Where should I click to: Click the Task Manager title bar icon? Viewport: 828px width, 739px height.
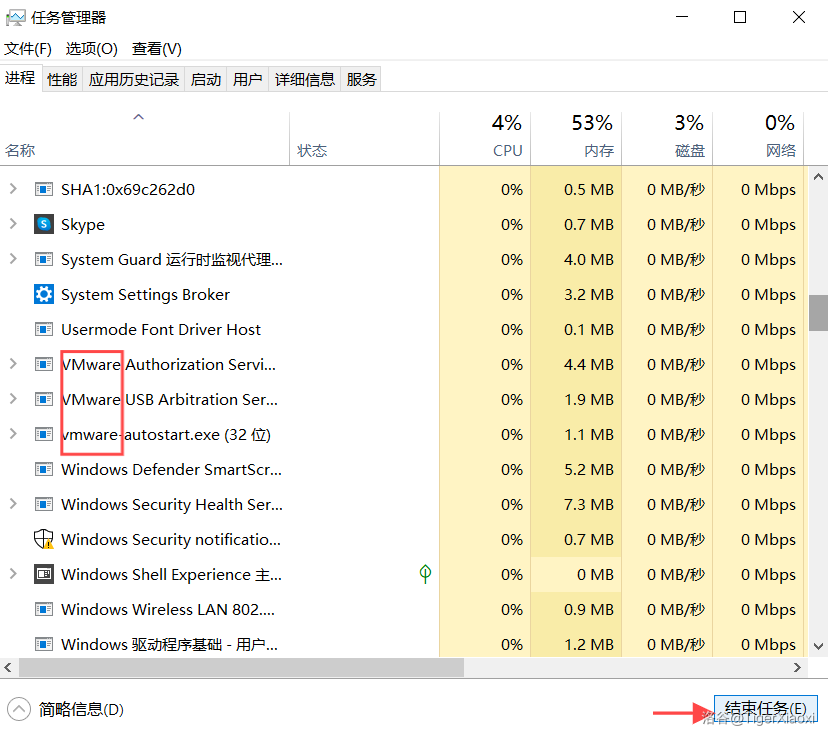tap(16, 17)
